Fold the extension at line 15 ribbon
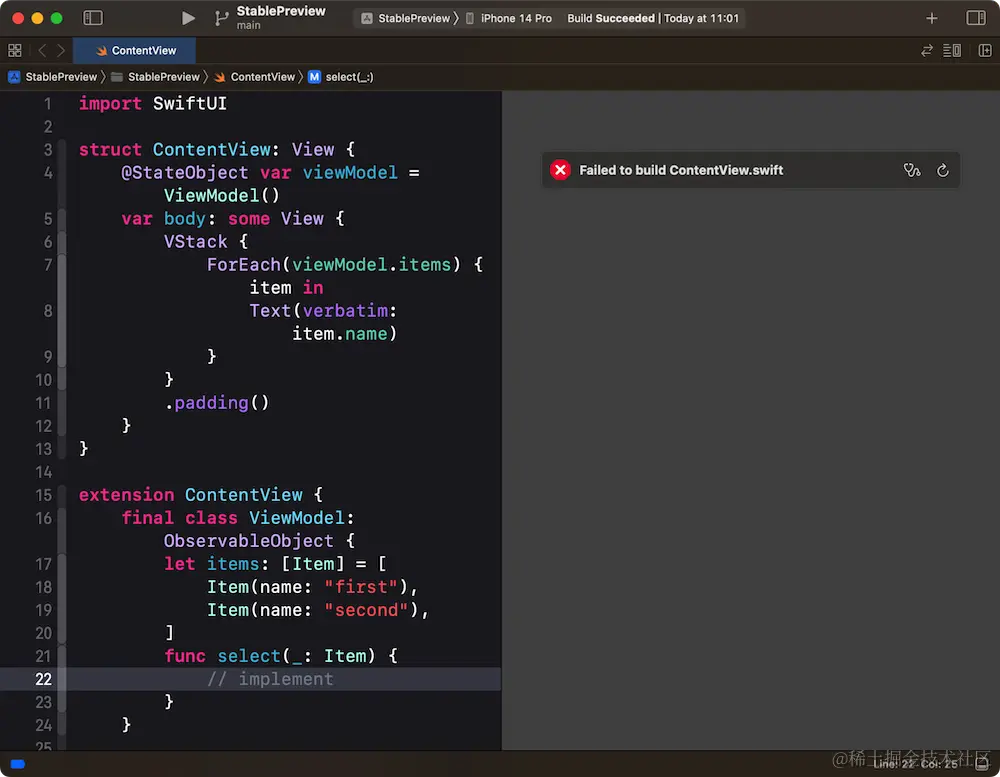Viewport: 1000px width, 777px height. pyautogui.click(x=62, y=495)
